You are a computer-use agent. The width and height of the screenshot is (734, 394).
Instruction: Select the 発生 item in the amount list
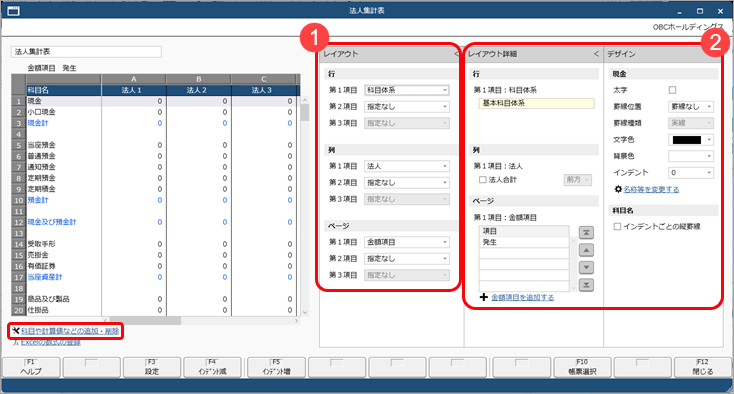point(524,242)
